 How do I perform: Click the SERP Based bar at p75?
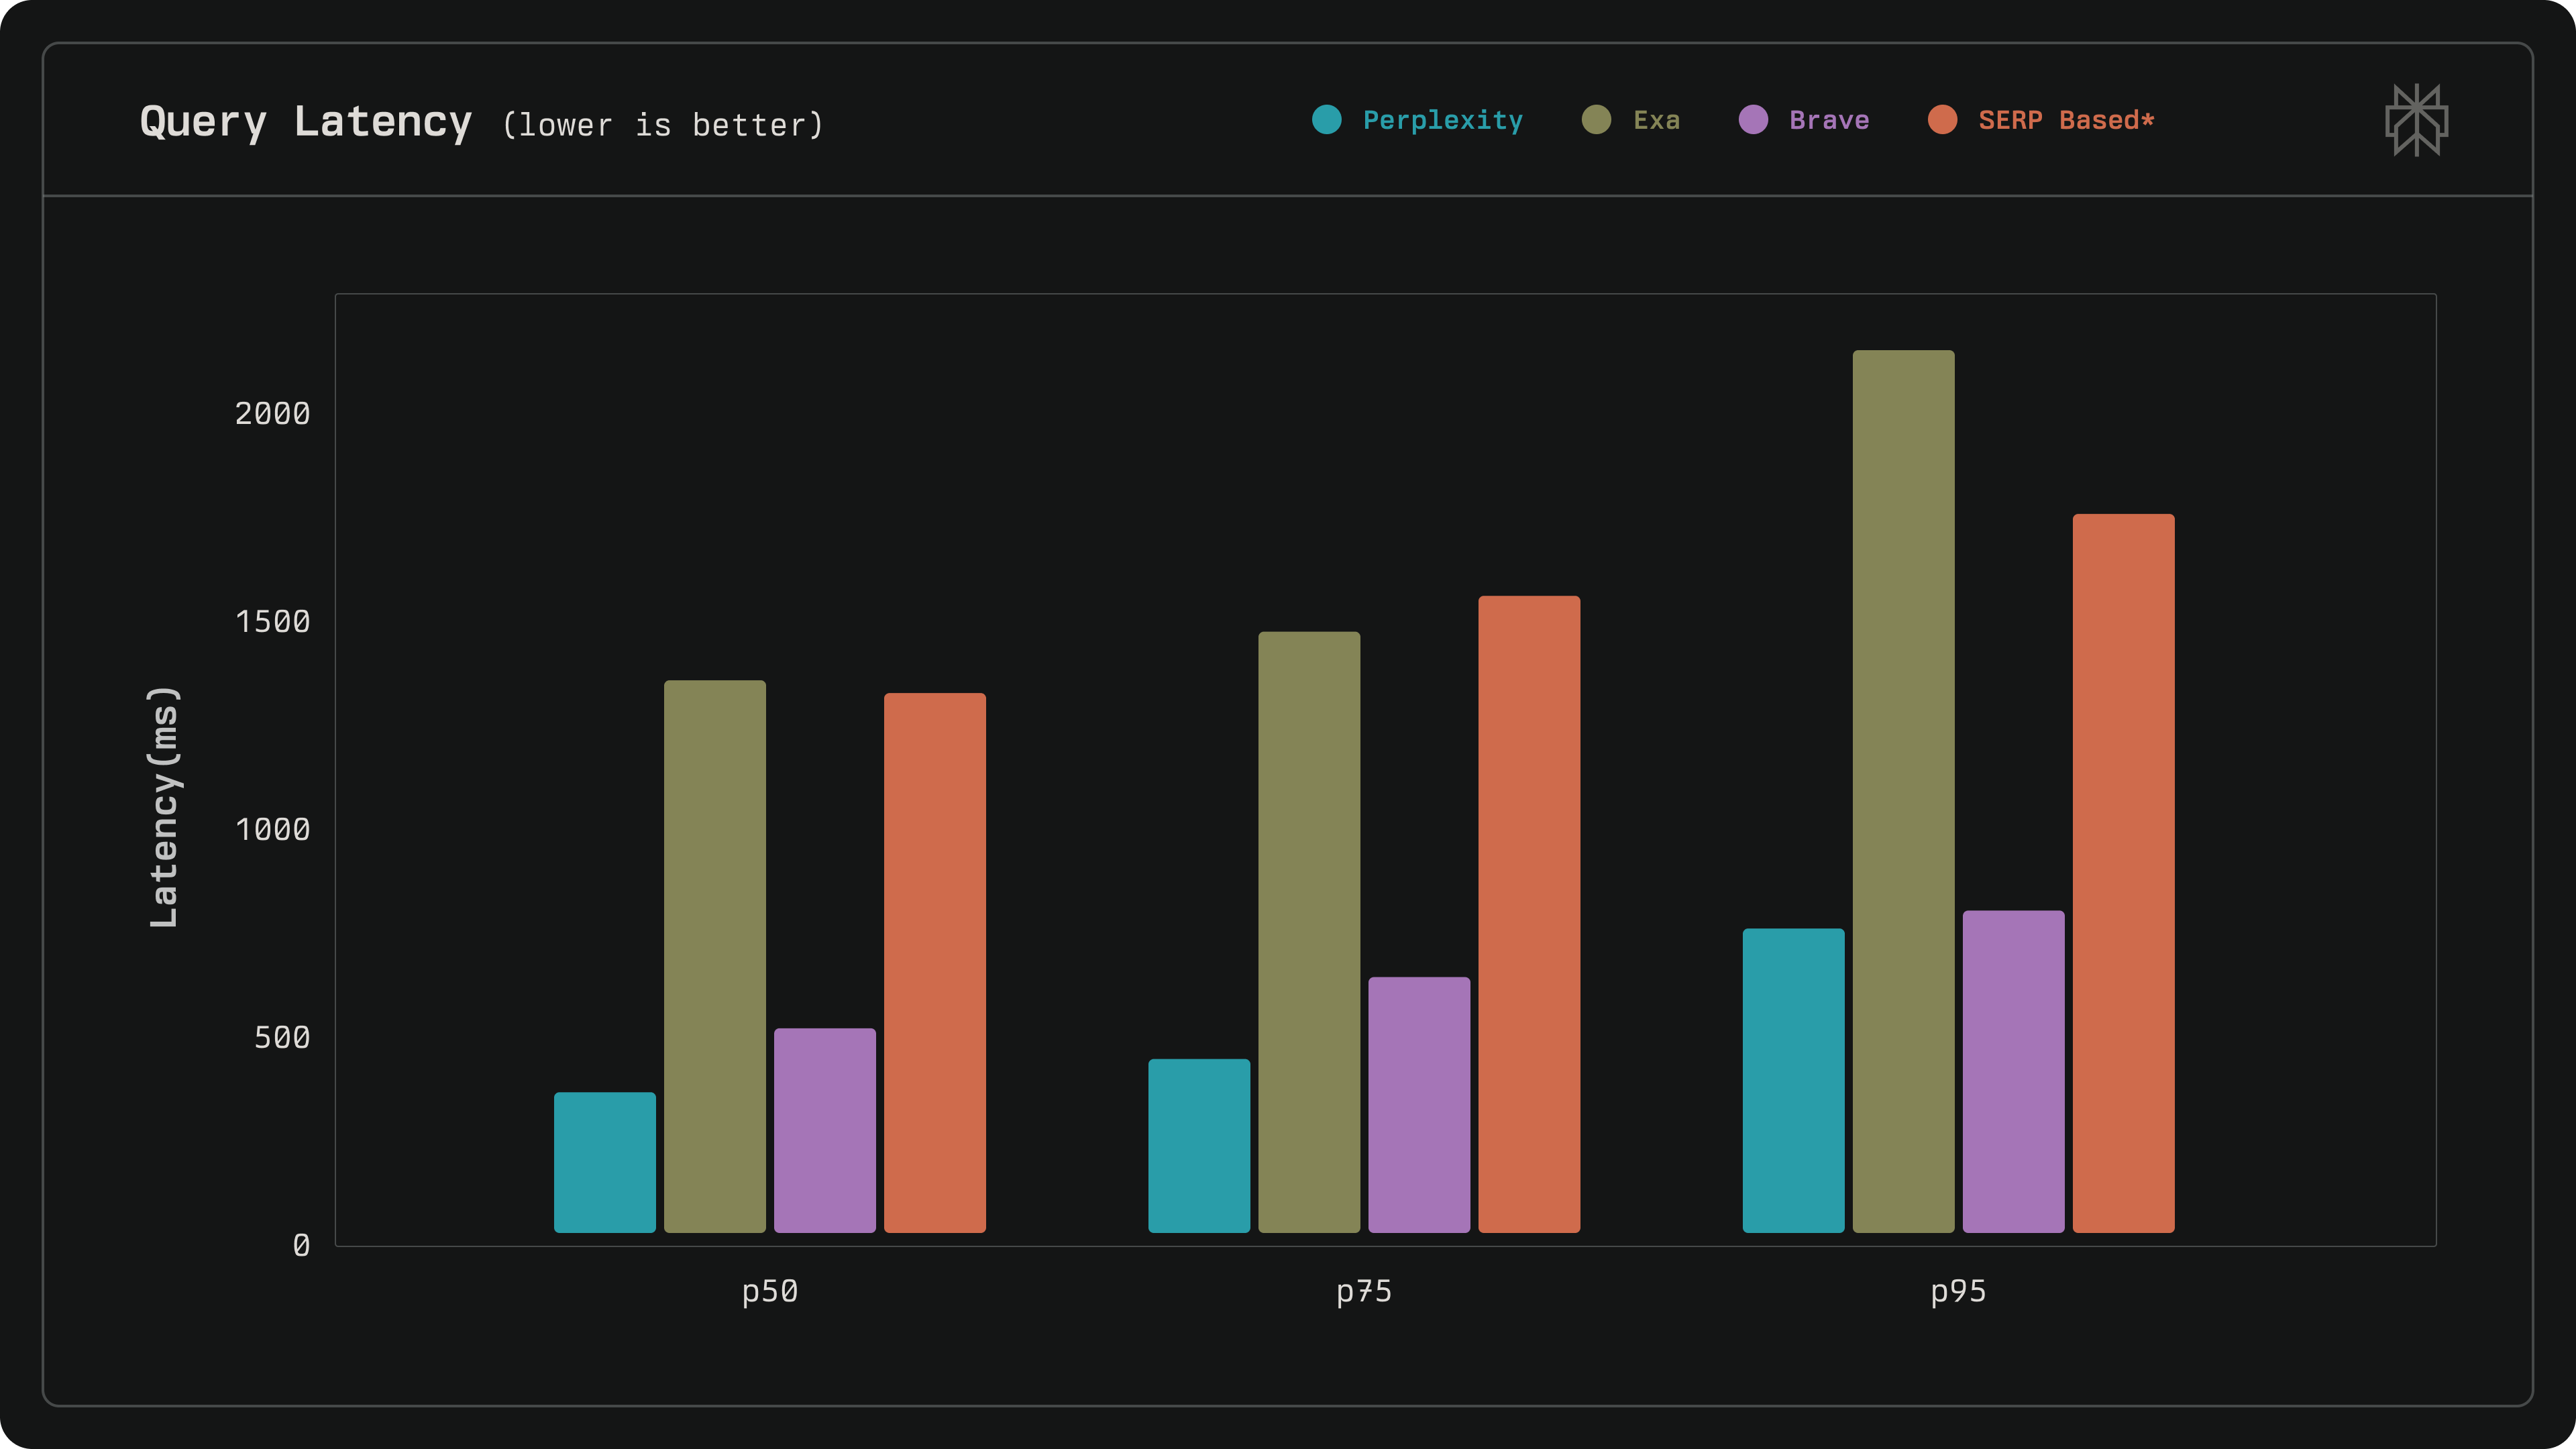click(1529, 914)
